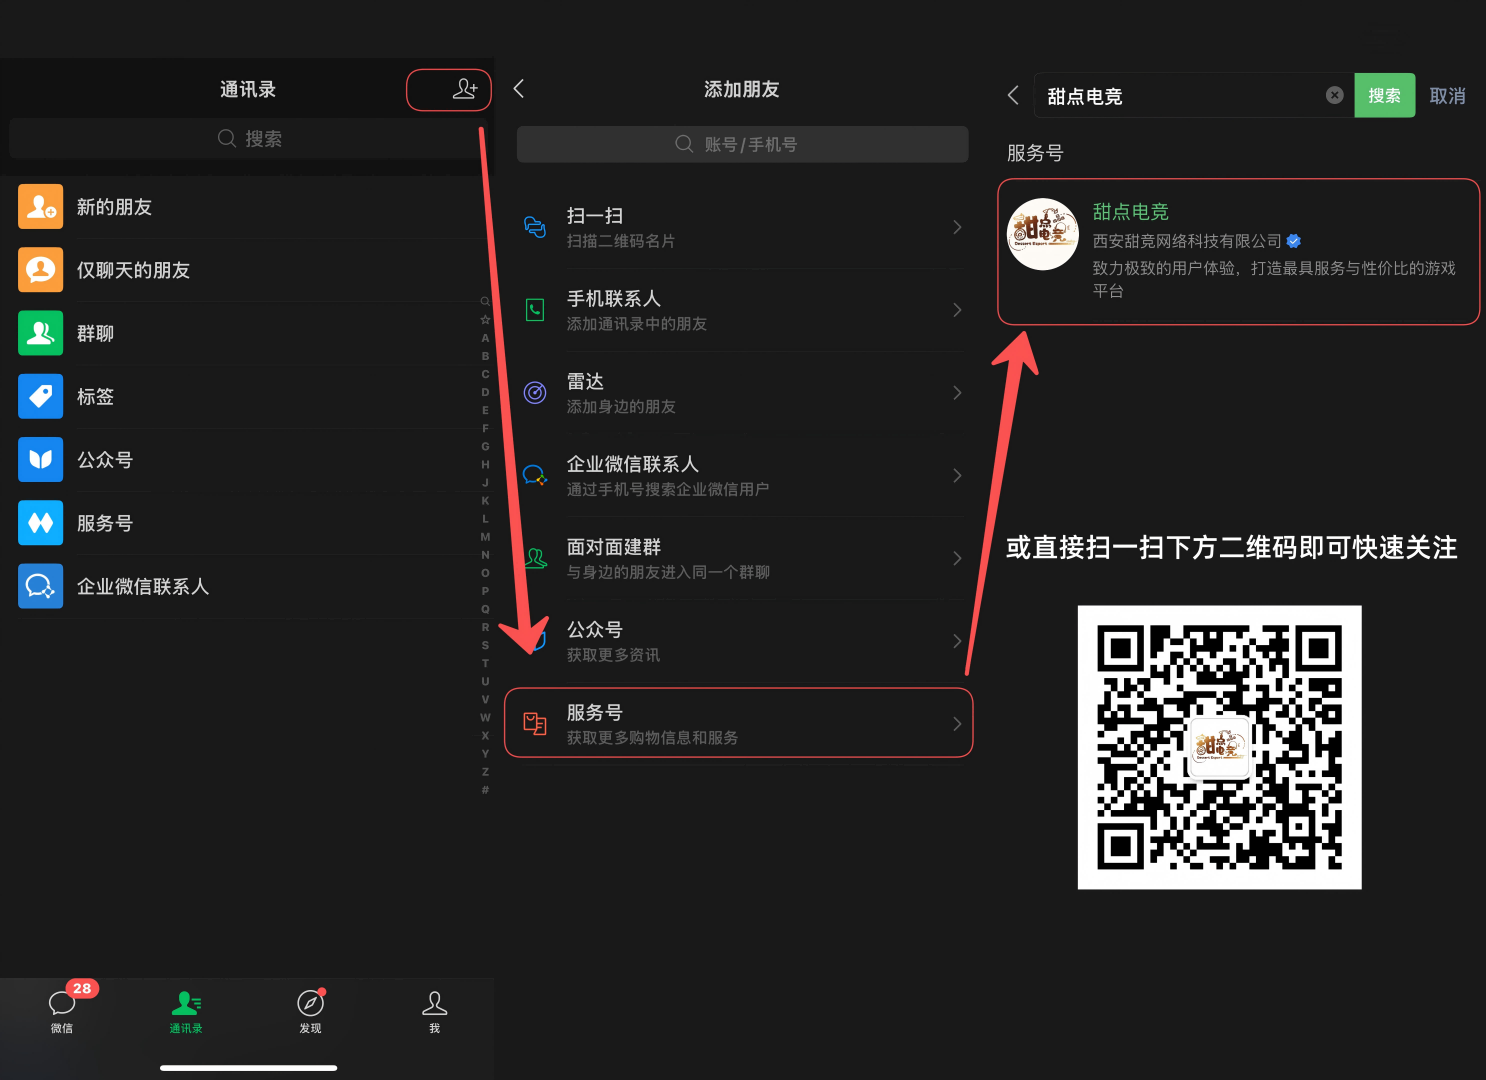Expand the 手机联系人 row chevron
This screenshot has width=1486, height=1080.
click(x=957, y=310)
